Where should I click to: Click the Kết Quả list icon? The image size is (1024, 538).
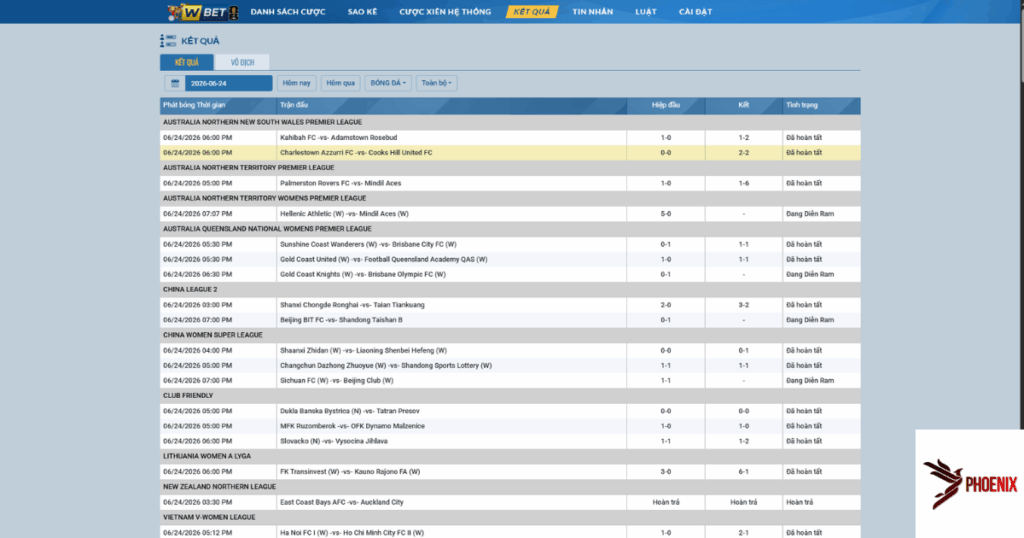[x=168, y=41]
